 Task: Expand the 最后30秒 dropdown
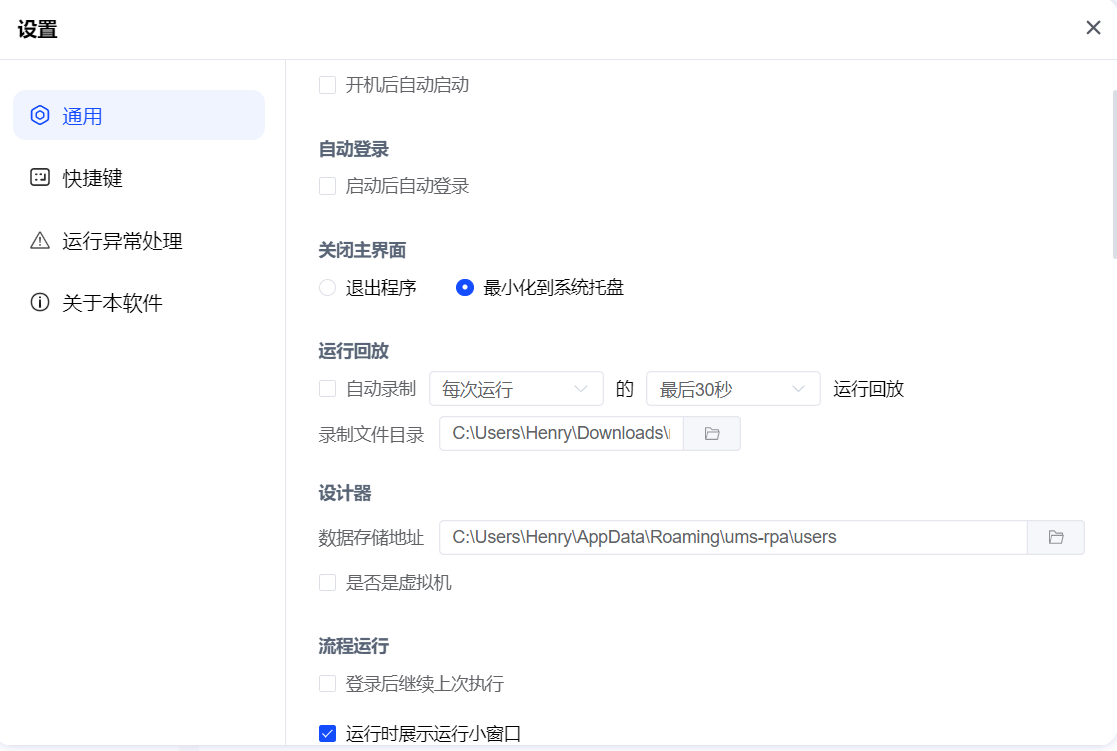click(733, 388)
